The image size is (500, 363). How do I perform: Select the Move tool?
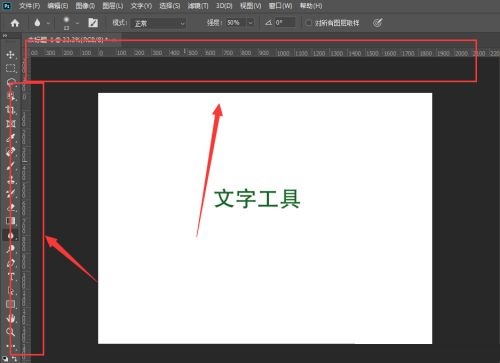(x=10, y=54)
